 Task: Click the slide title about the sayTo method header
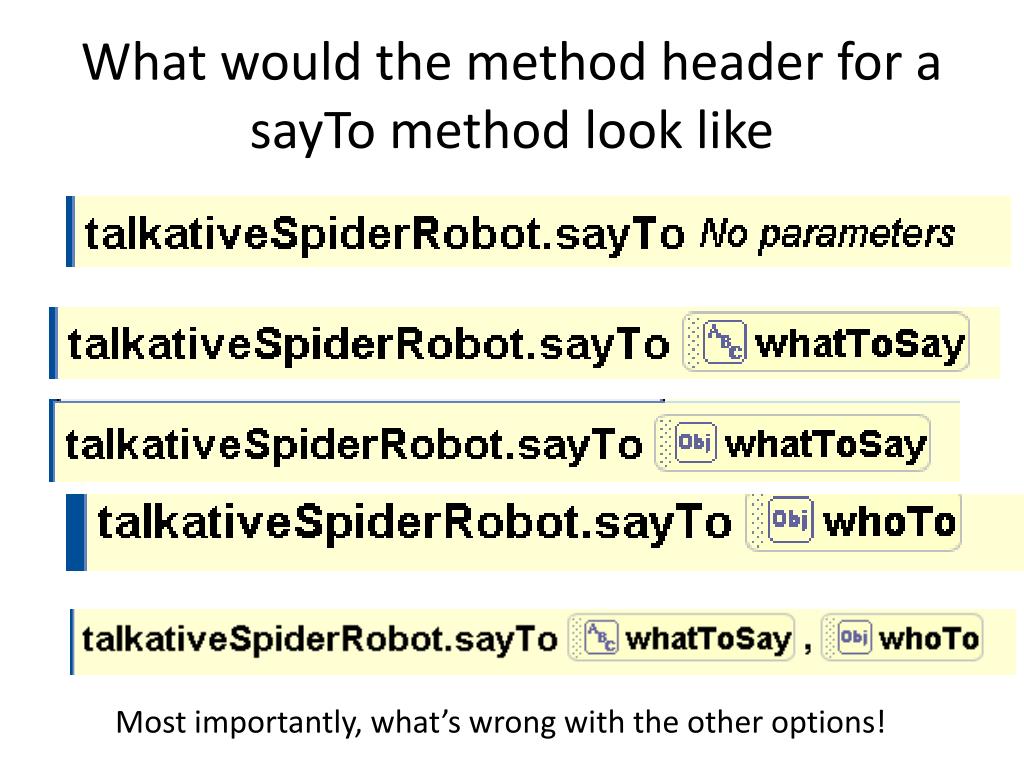pyautogui.click(x=511, y=96)
